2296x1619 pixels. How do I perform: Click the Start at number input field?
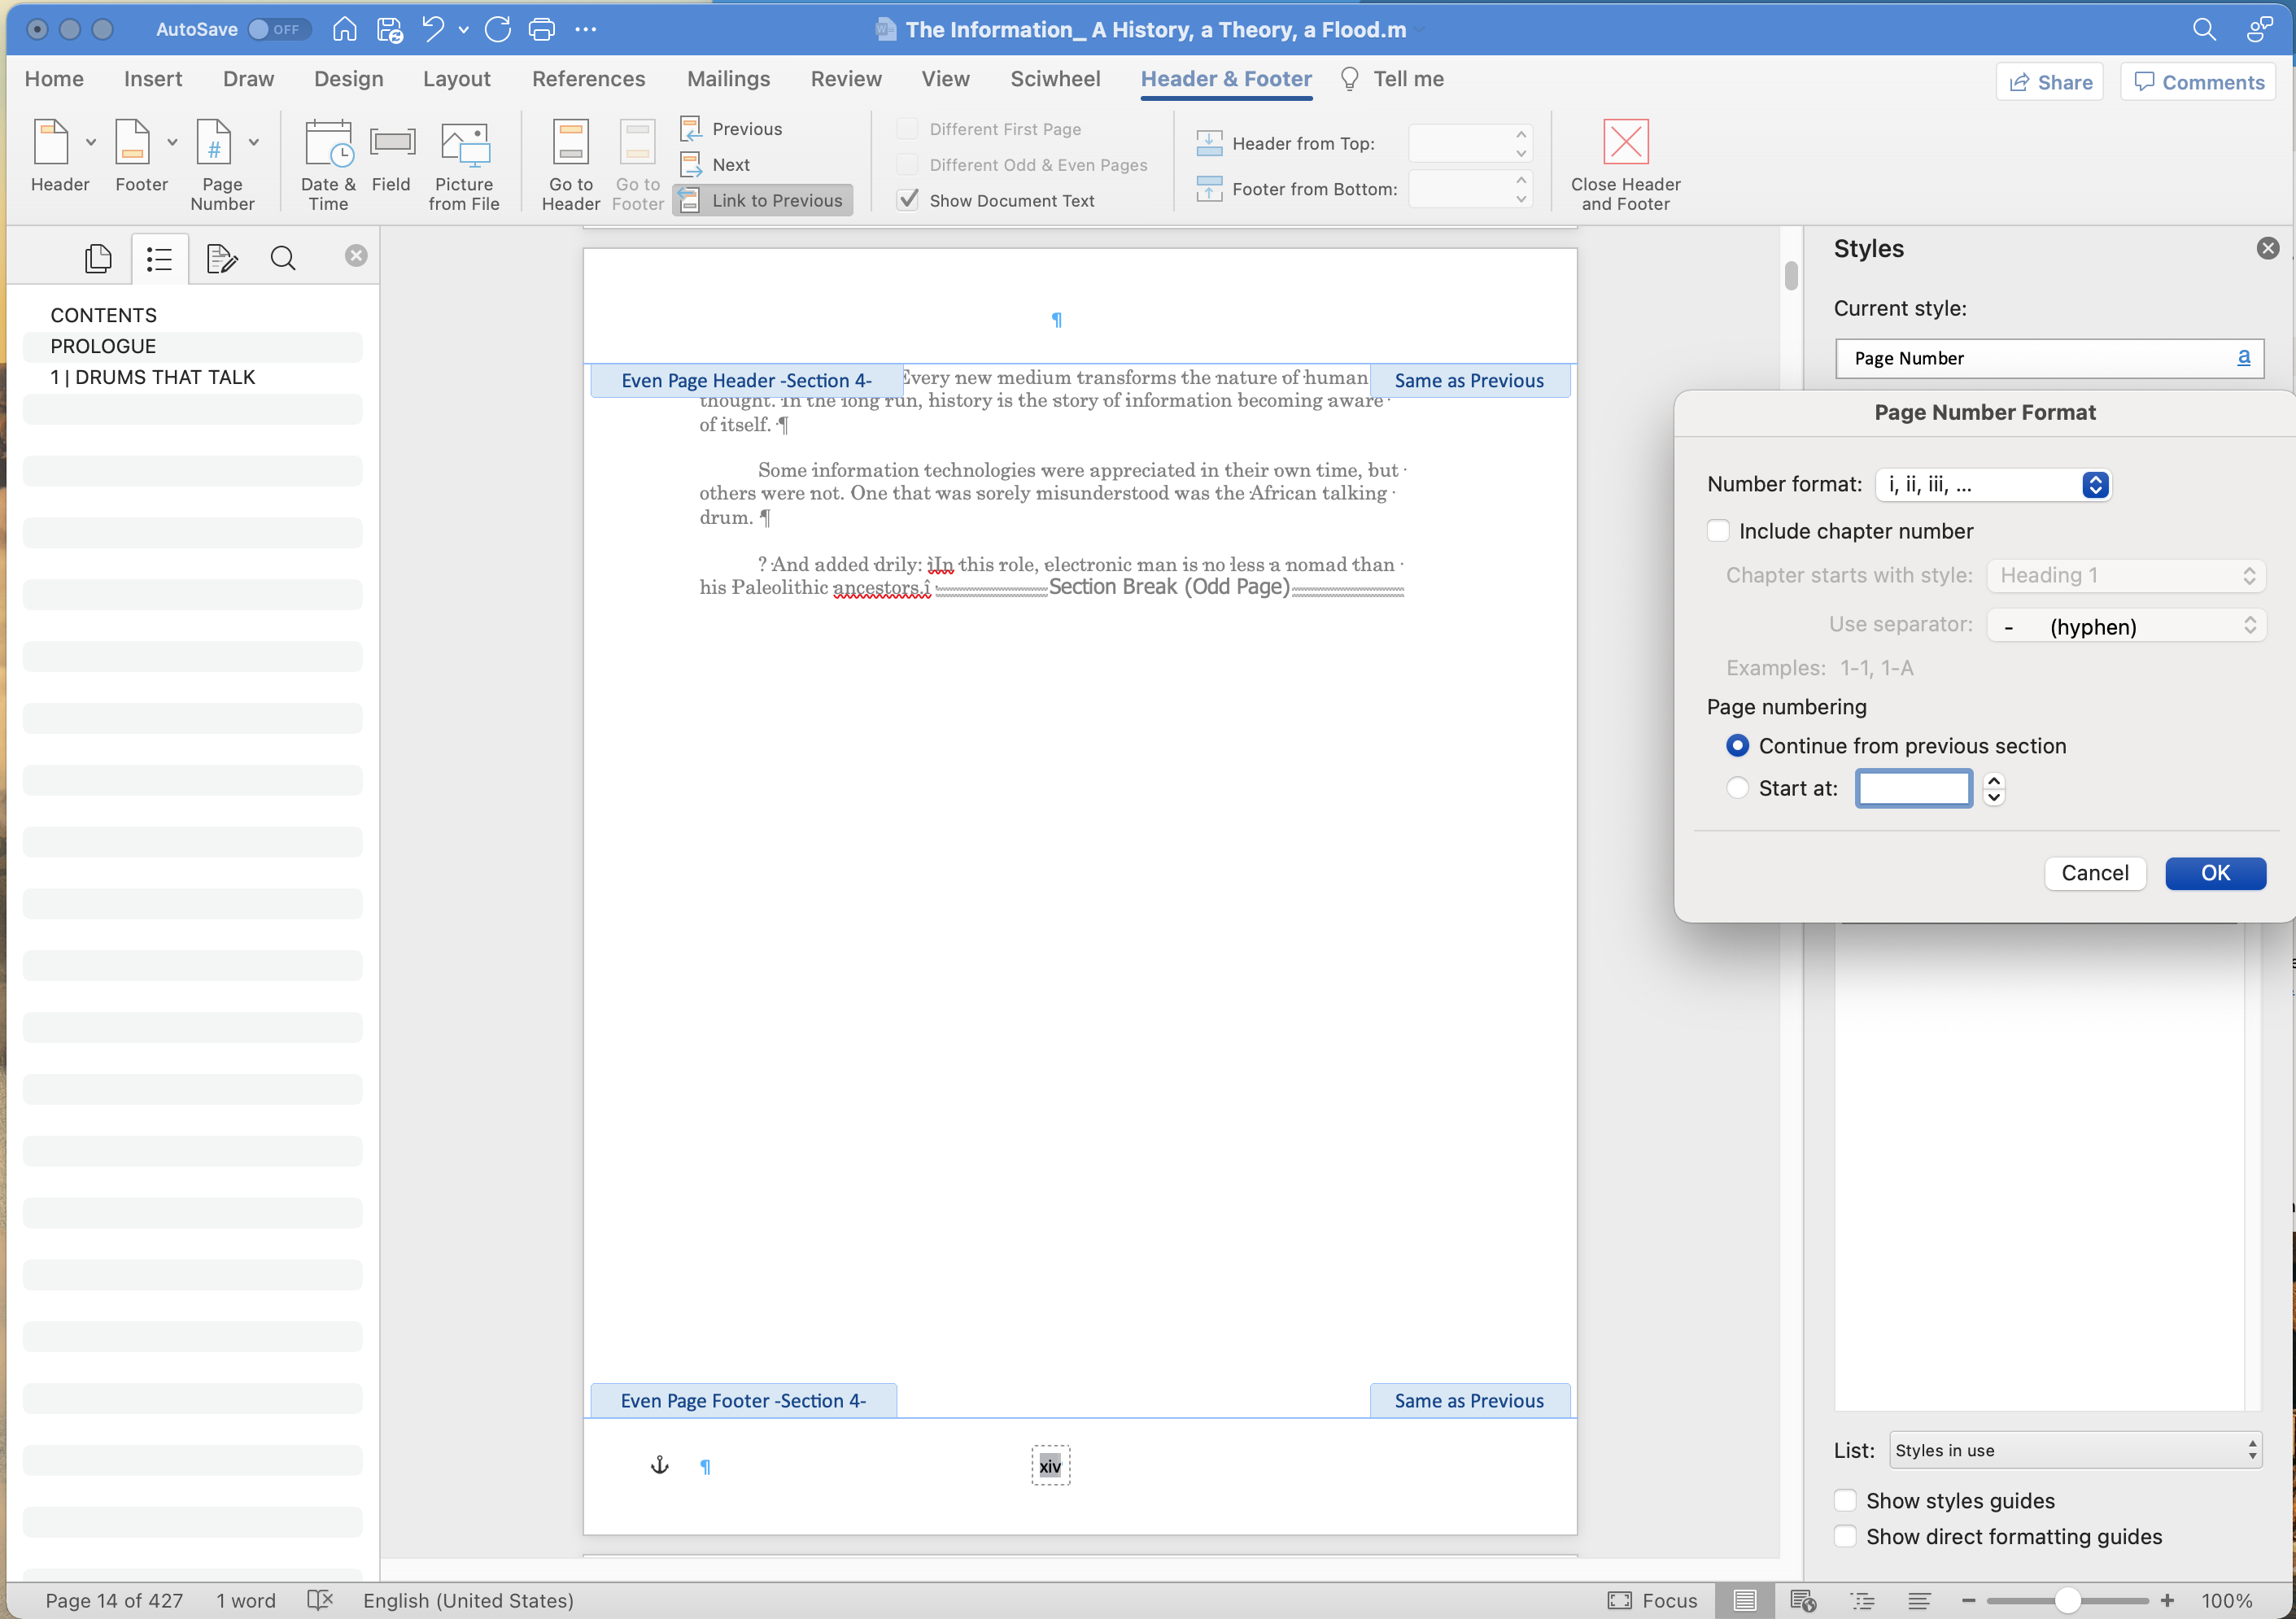point(1912,788)
